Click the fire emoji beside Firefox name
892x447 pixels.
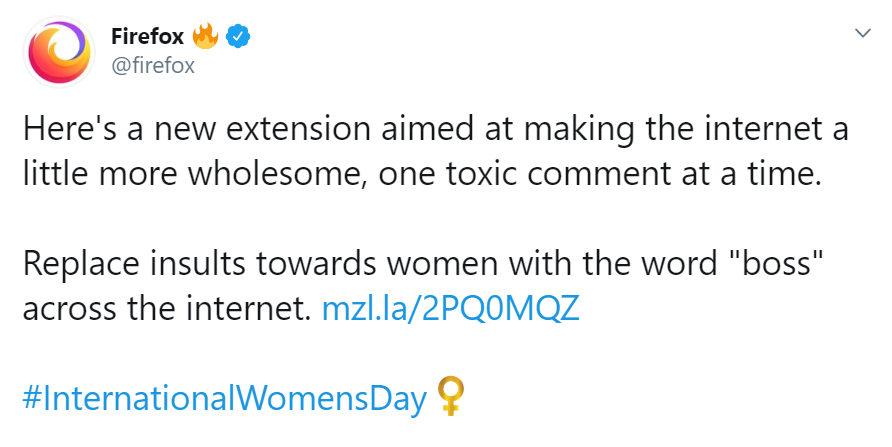coord(205,36)
